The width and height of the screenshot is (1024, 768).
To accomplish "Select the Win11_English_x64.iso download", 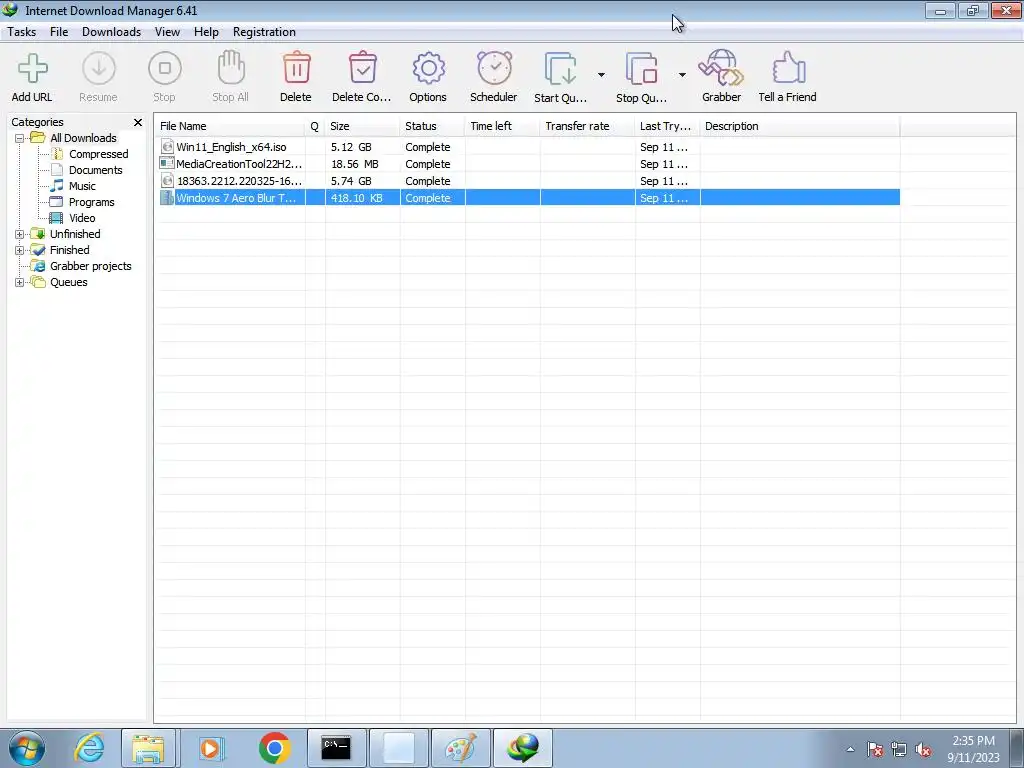I will click(530, 147).
